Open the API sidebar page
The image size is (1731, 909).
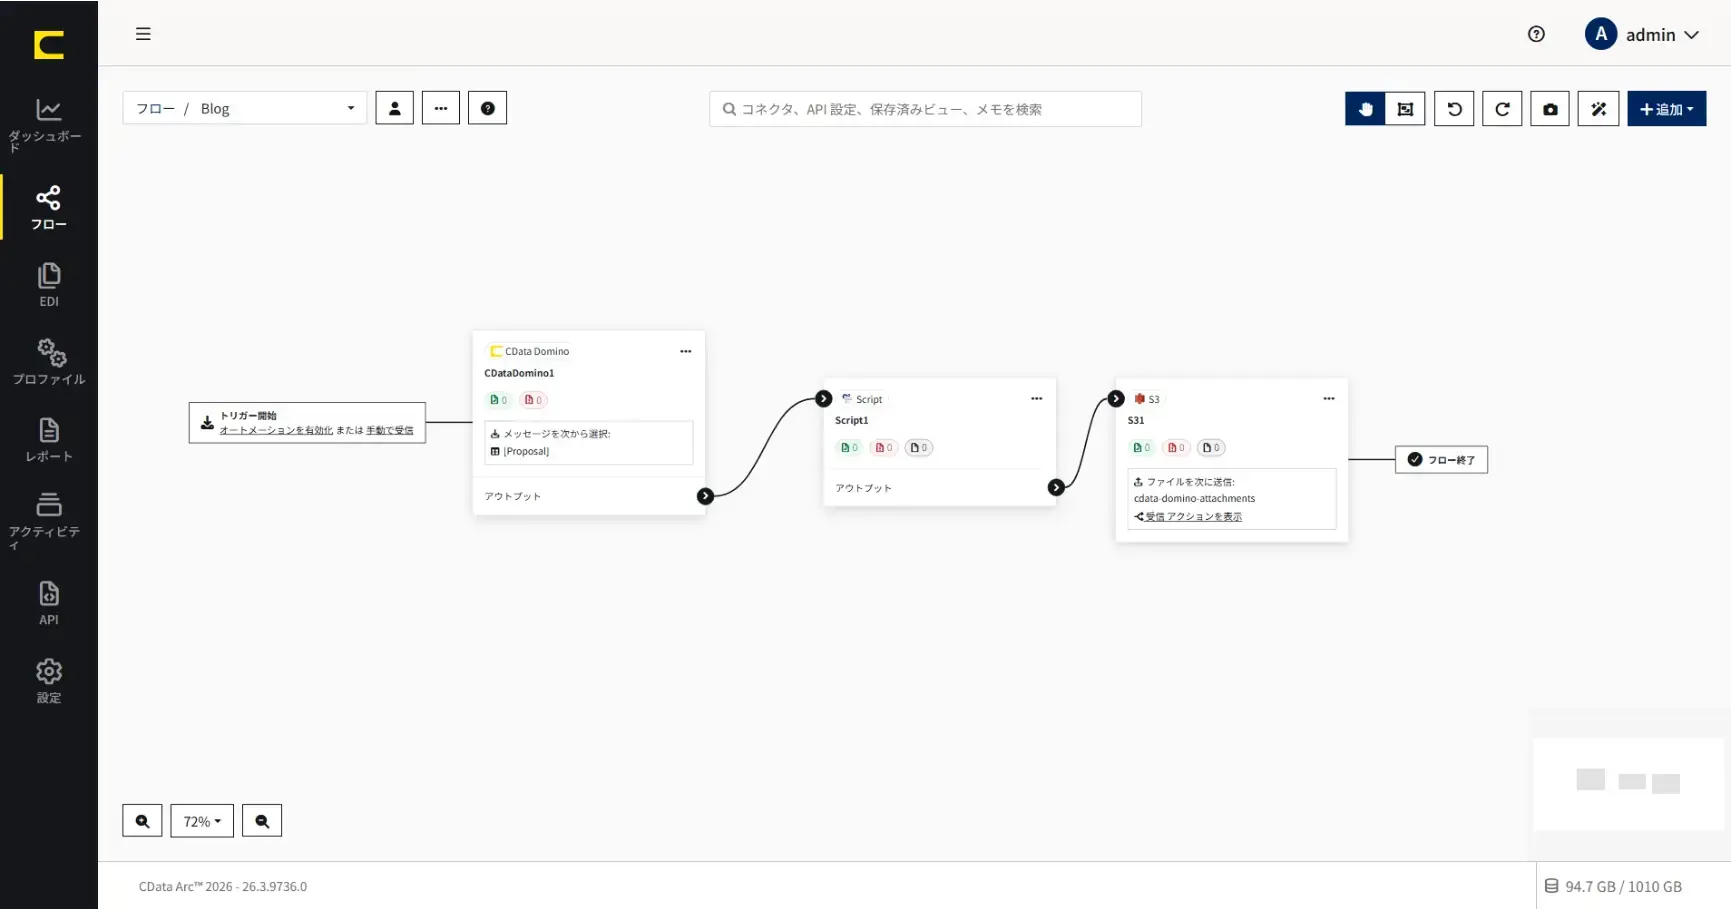pyautogui.click(x=48, y=603)
